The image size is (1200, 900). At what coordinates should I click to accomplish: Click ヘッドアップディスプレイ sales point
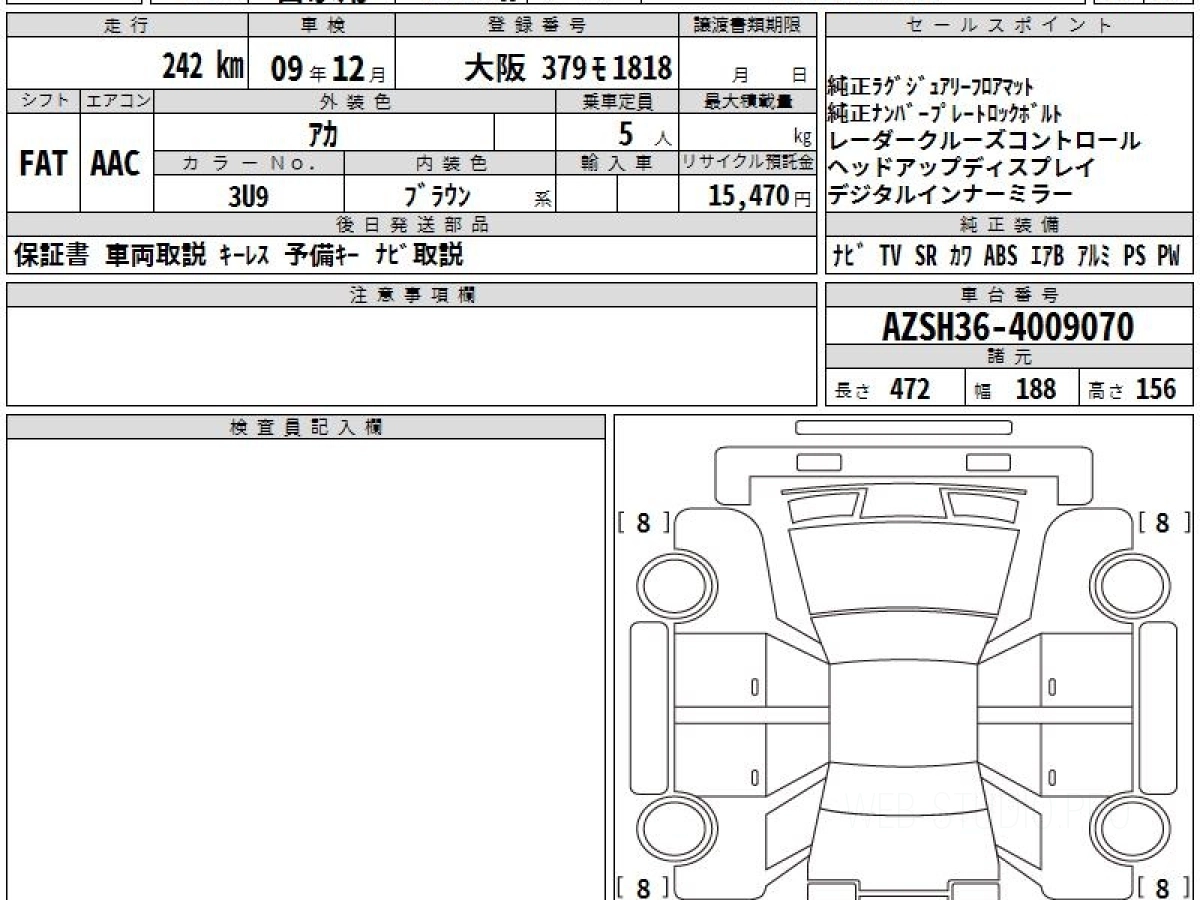(962, 168)
